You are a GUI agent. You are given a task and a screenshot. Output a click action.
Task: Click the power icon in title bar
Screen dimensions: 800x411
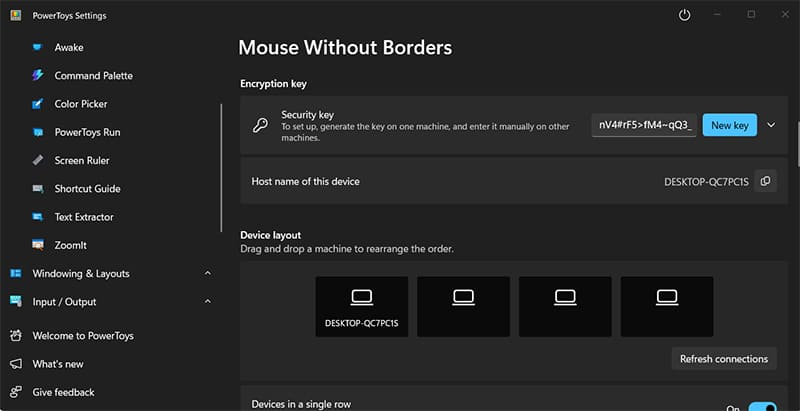tap(685, 15)
